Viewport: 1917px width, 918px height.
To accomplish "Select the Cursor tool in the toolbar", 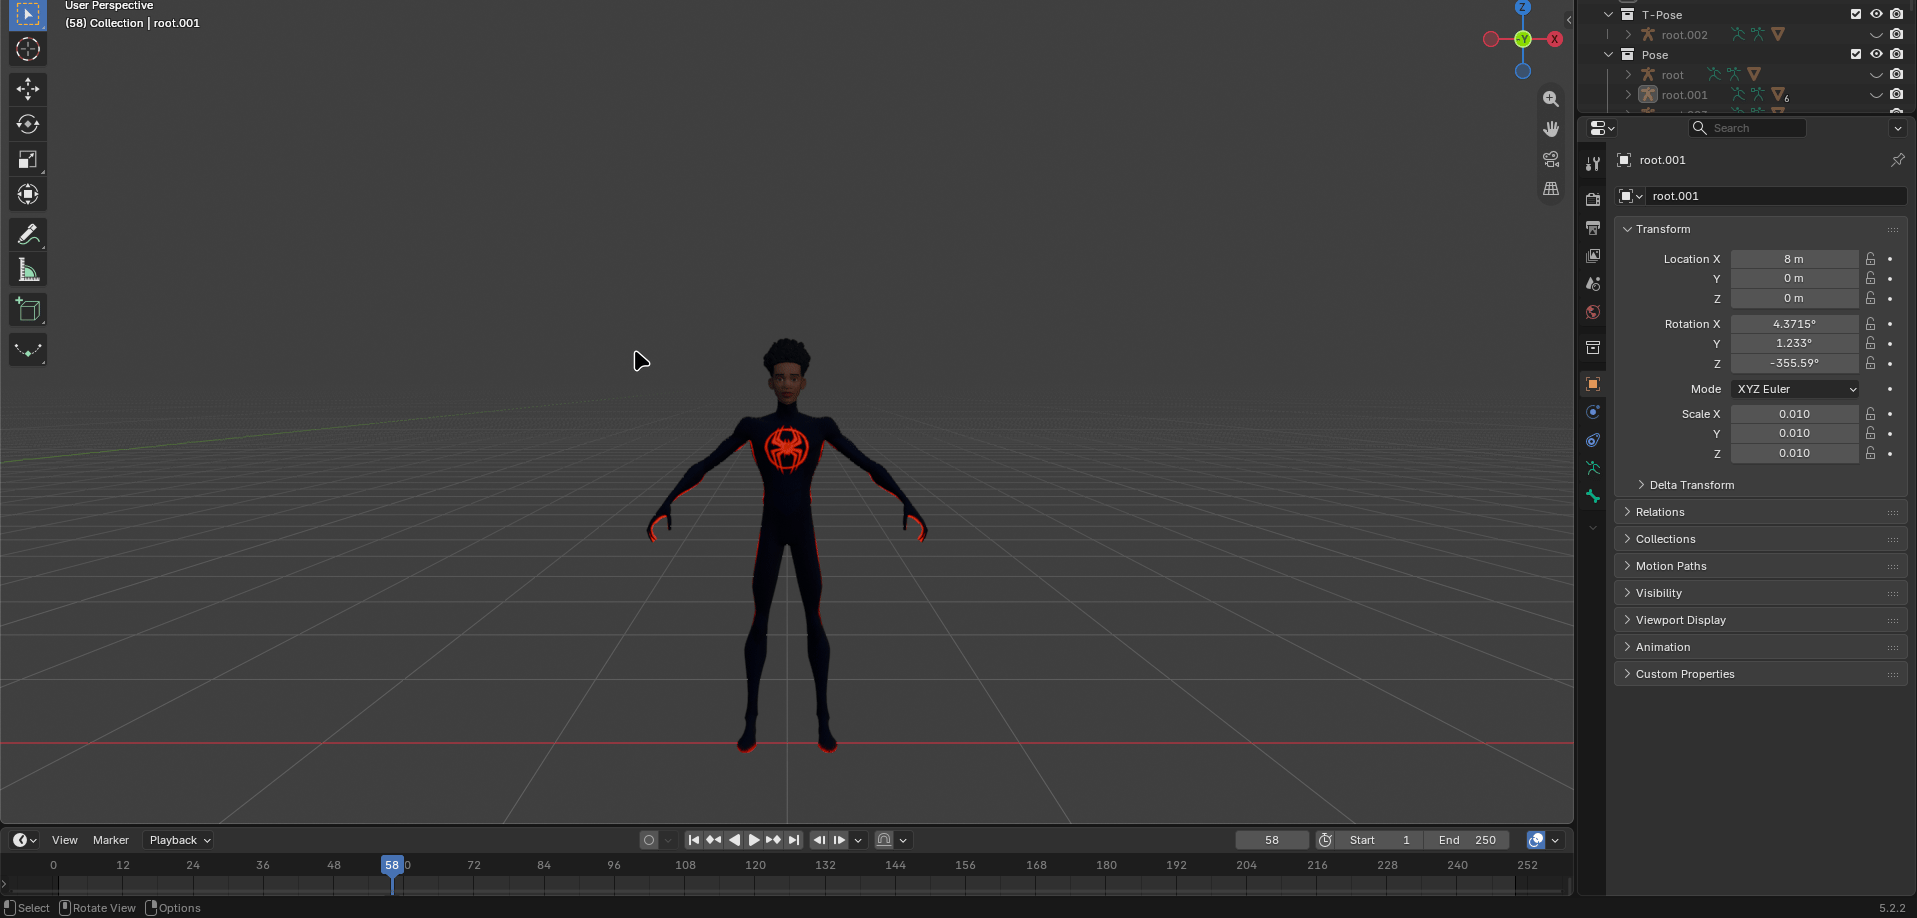I will (28, 49).
